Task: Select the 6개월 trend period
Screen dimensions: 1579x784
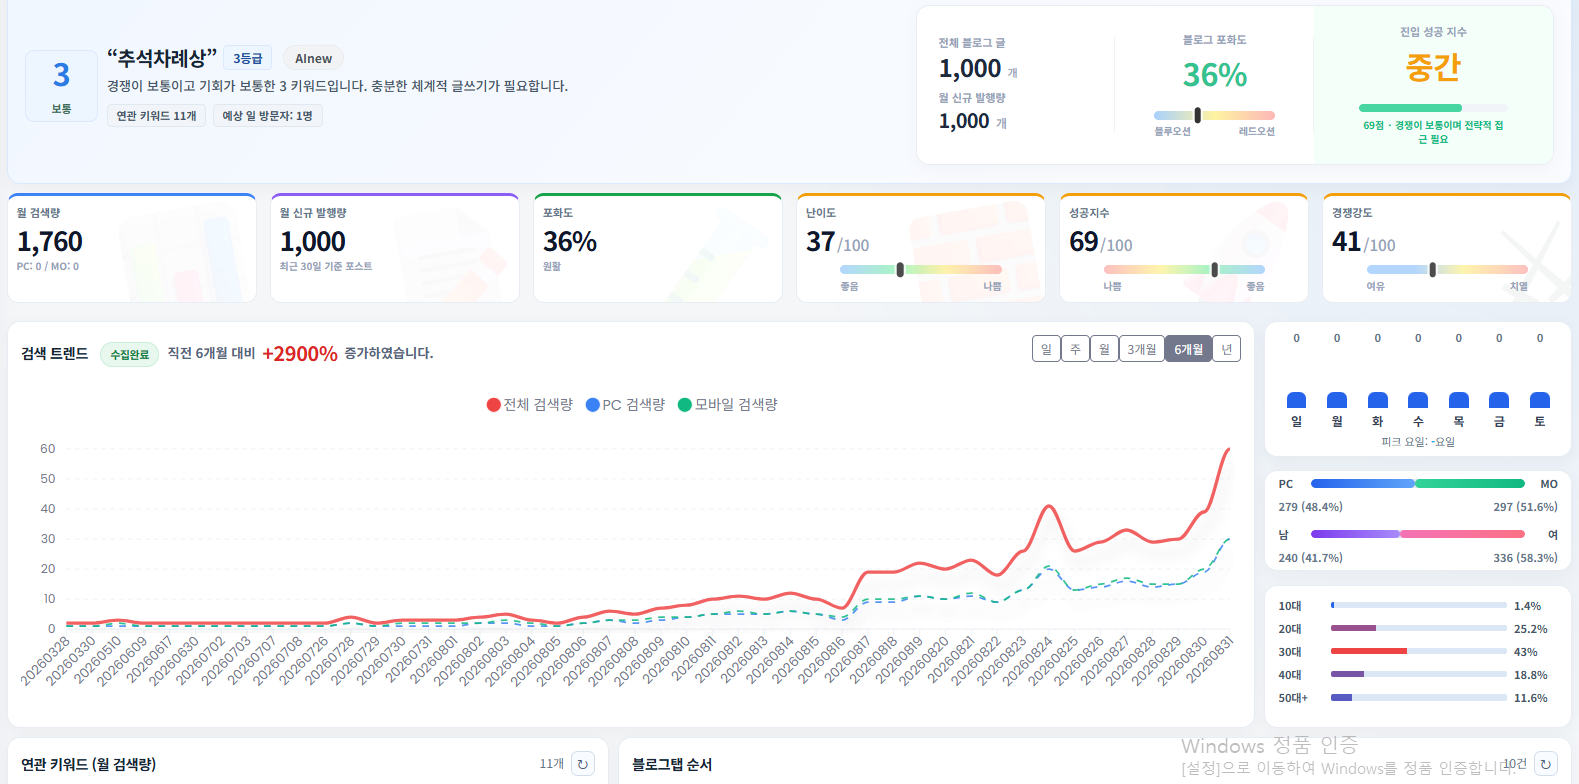Action: click(1188, 349)
